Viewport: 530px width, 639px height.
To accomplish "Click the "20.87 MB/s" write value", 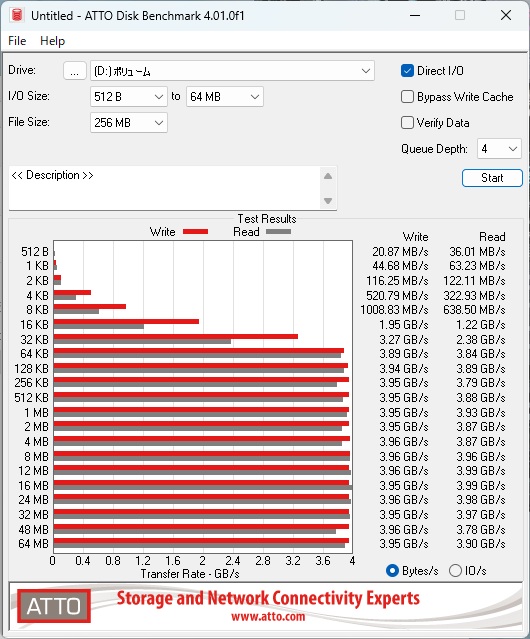I will coord(400,252).
